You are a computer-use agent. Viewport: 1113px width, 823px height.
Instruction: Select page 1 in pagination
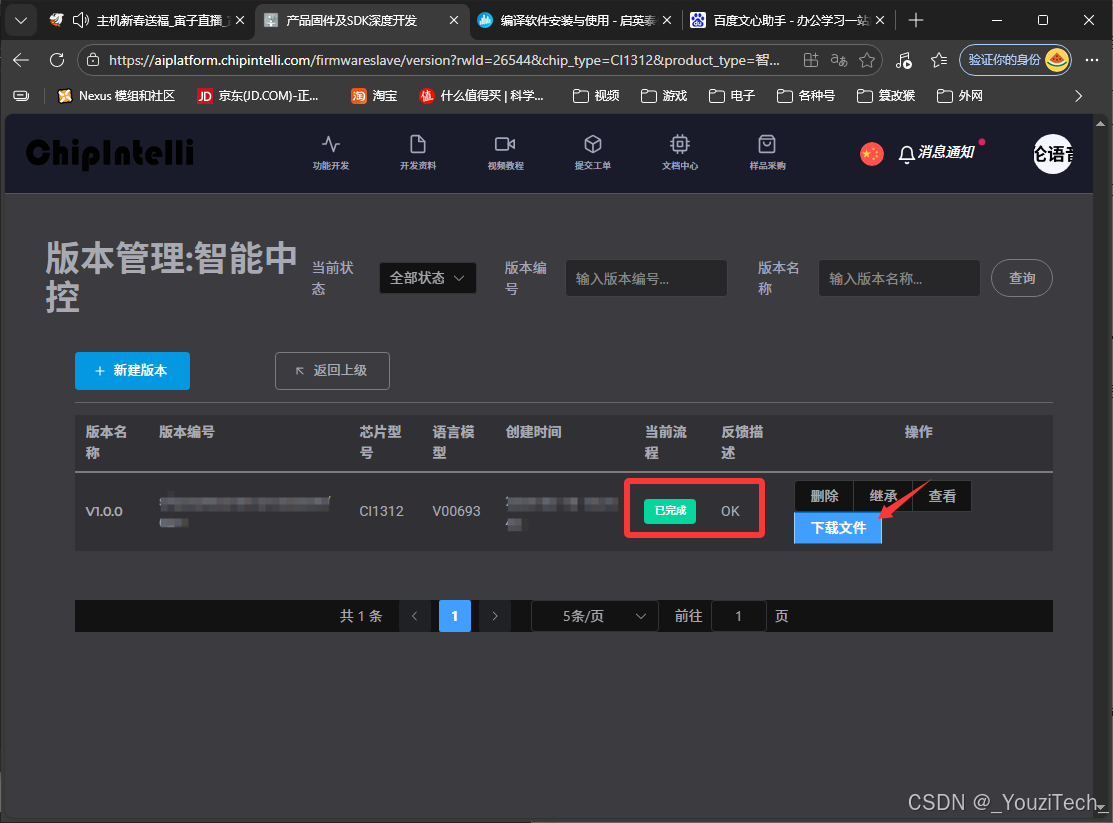[455, 616]
